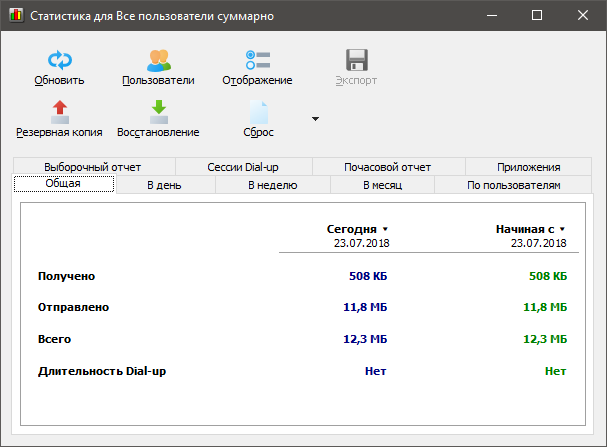The image size is (607, 447).
Task: Open the Выборочный отчет tab
Action: click(93, 167)
